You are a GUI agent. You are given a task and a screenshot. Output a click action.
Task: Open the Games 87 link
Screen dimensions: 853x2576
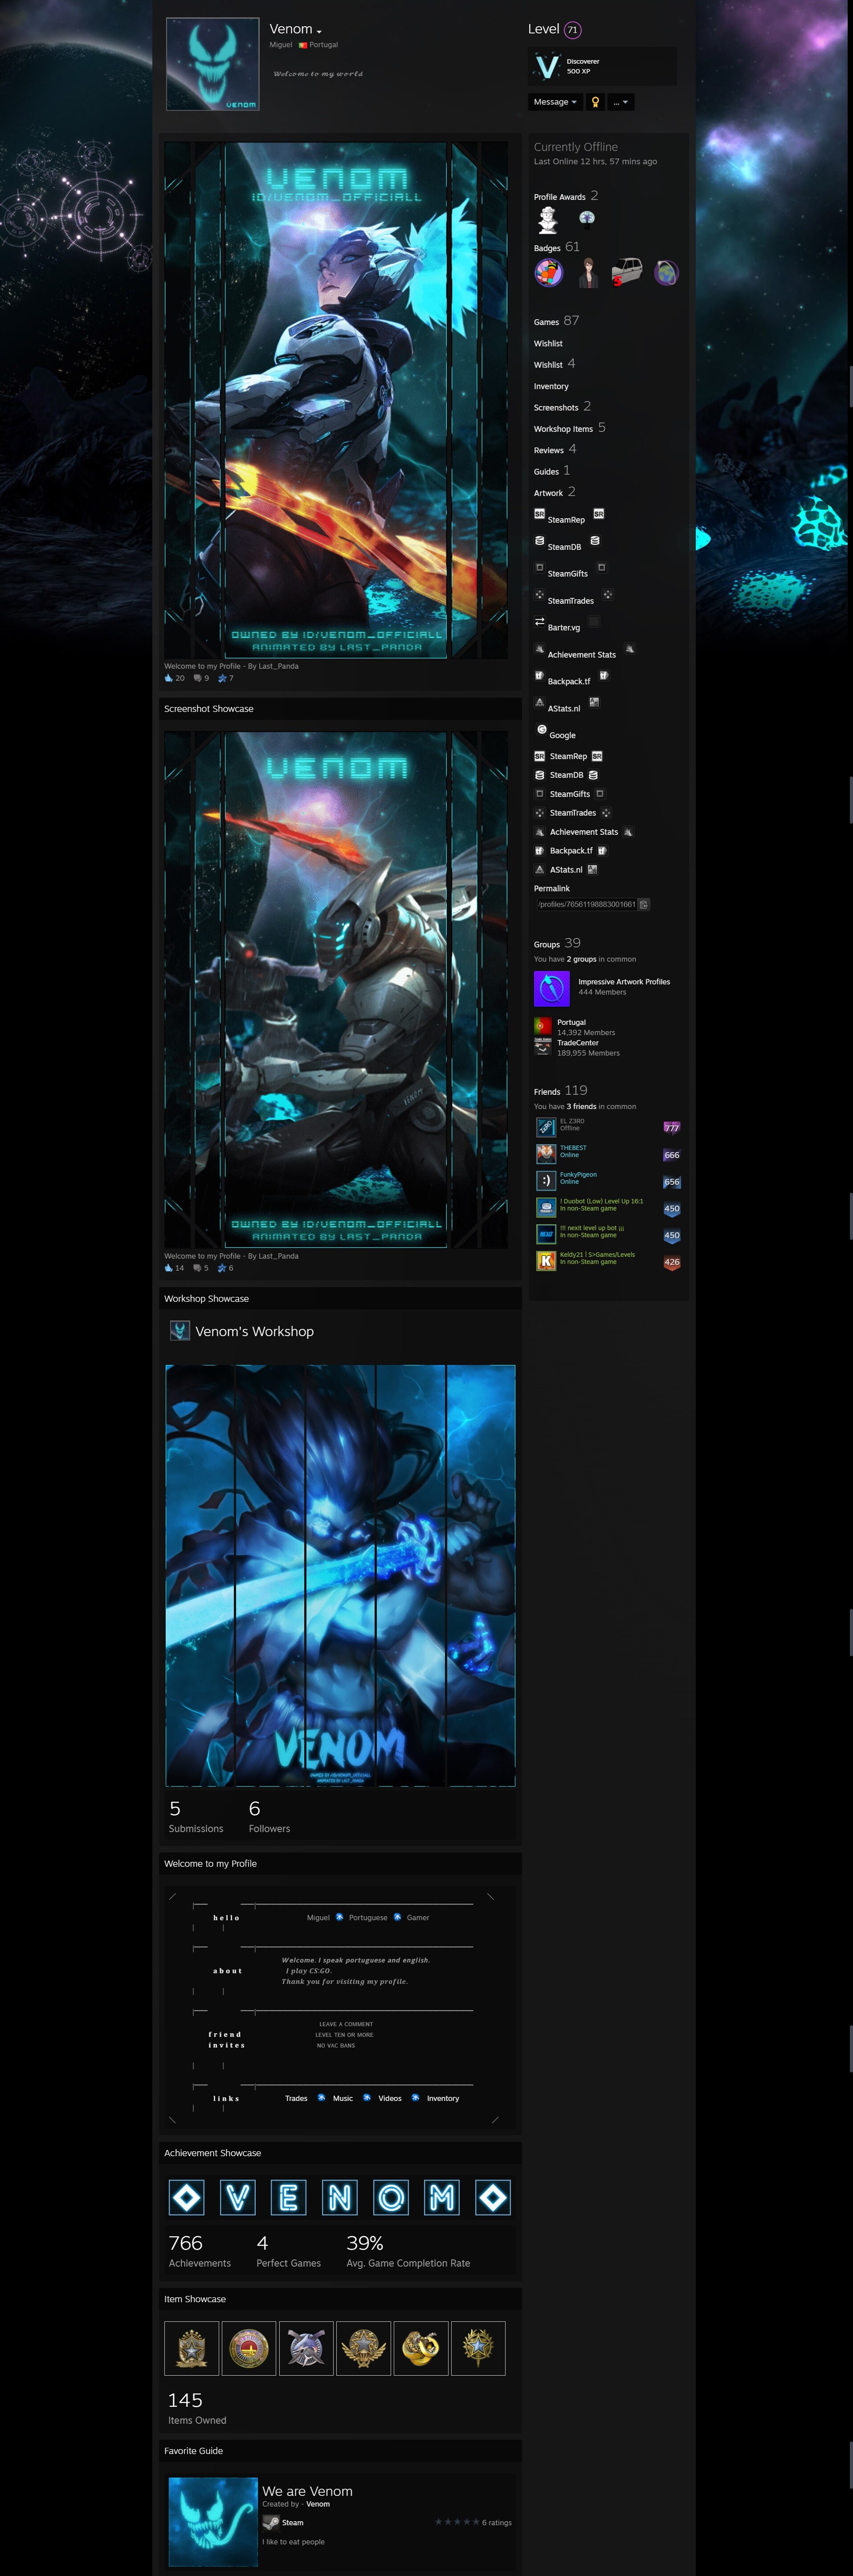[x=556, y=321]
